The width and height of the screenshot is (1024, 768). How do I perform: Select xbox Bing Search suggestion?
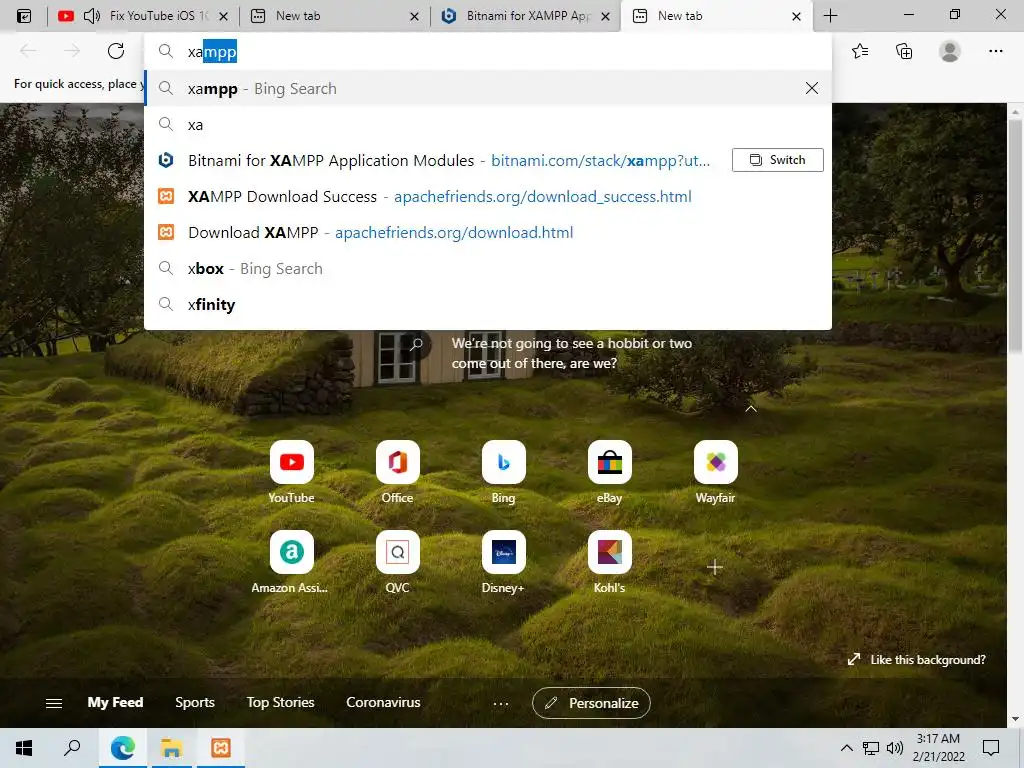pos(487,268)
